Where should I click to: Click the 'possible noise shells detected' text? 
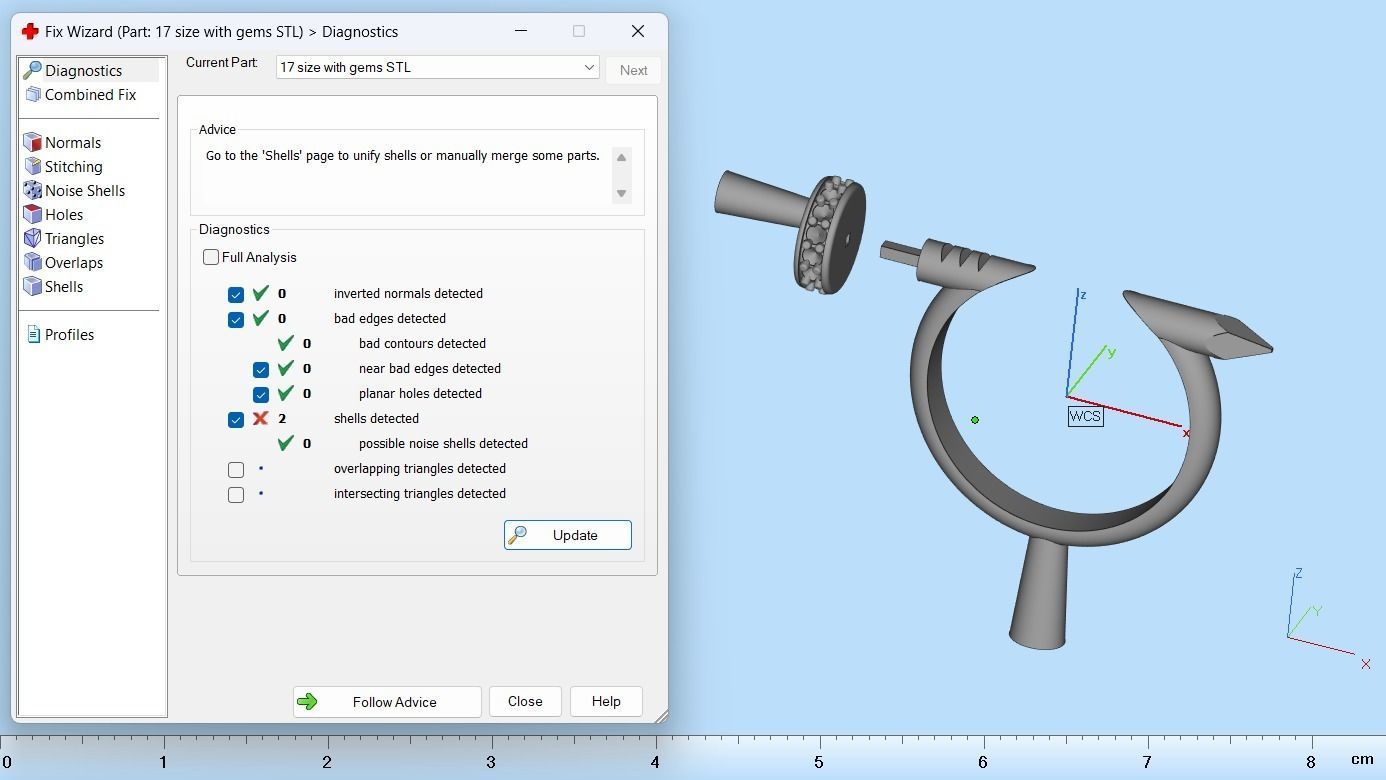pos(443,443)
